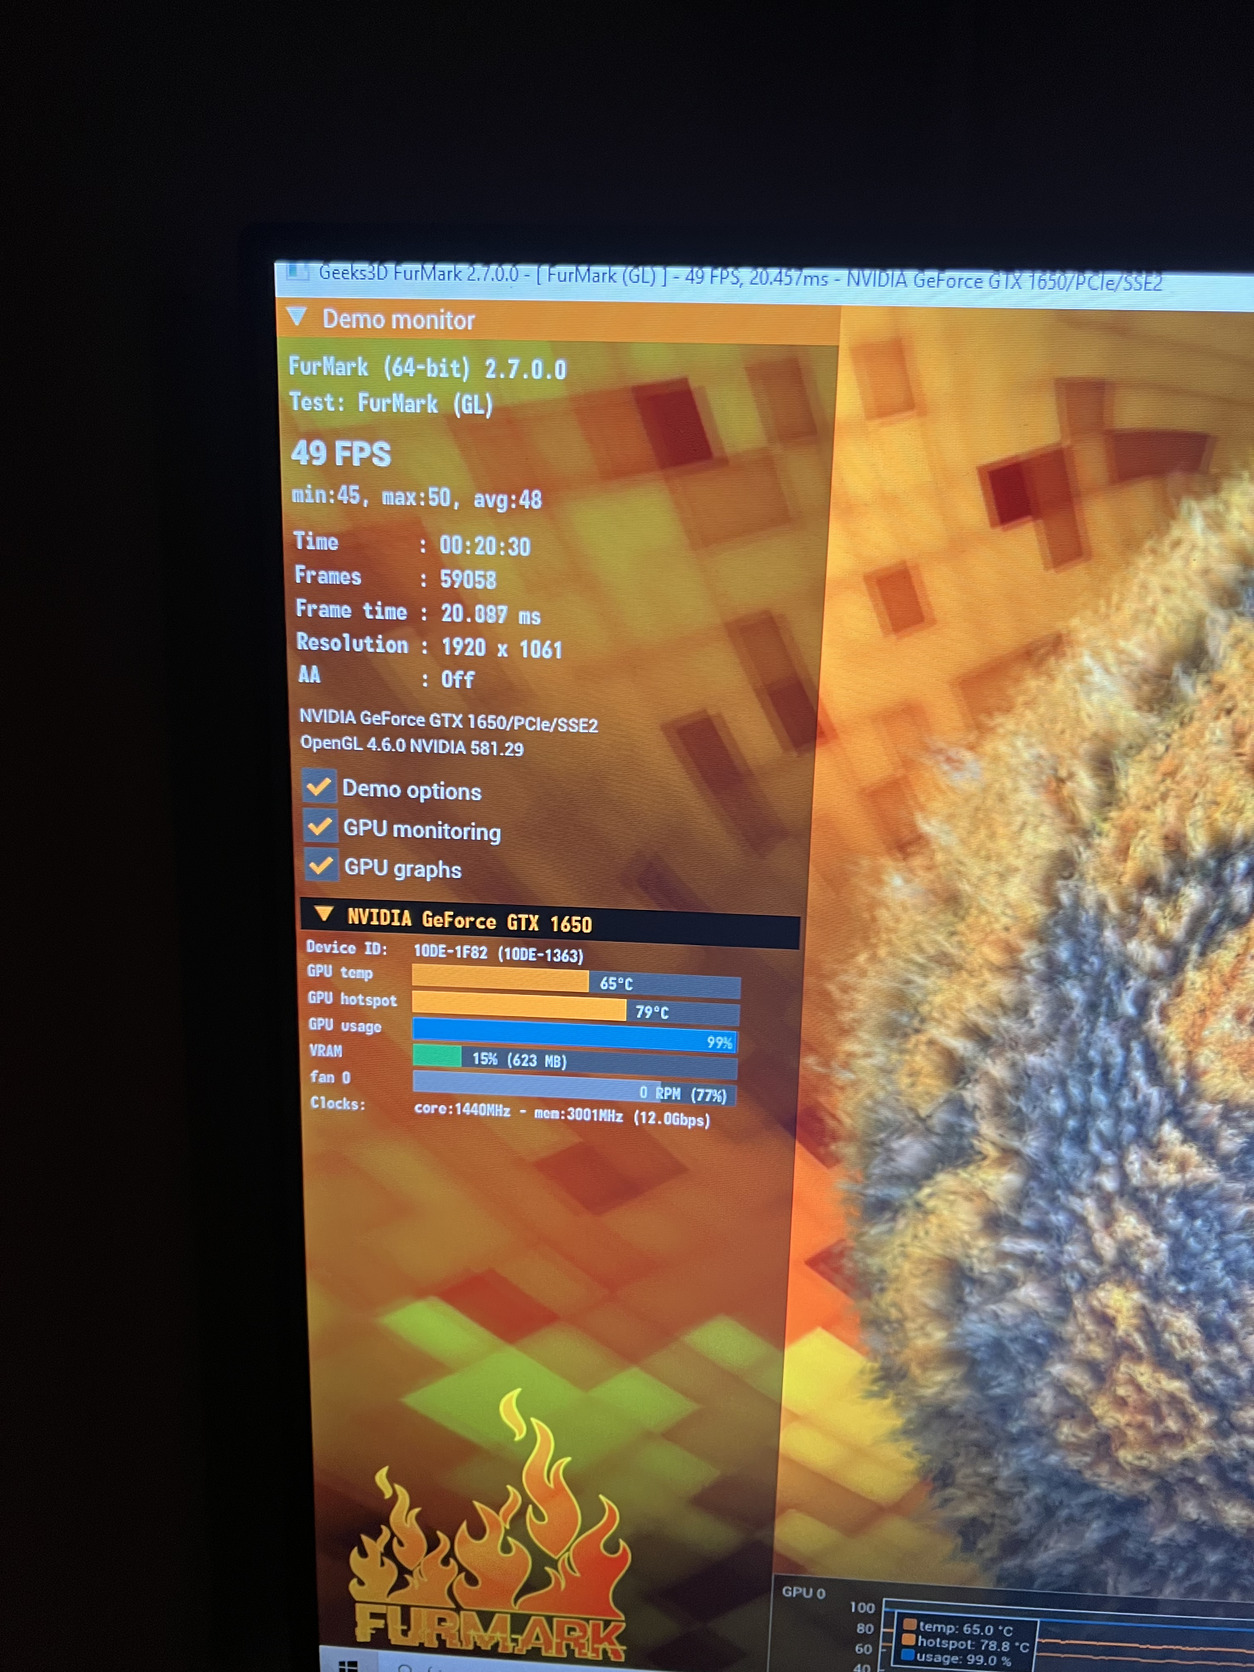Toggle the GPU monitoring checkbox

[x=320, y=826]
